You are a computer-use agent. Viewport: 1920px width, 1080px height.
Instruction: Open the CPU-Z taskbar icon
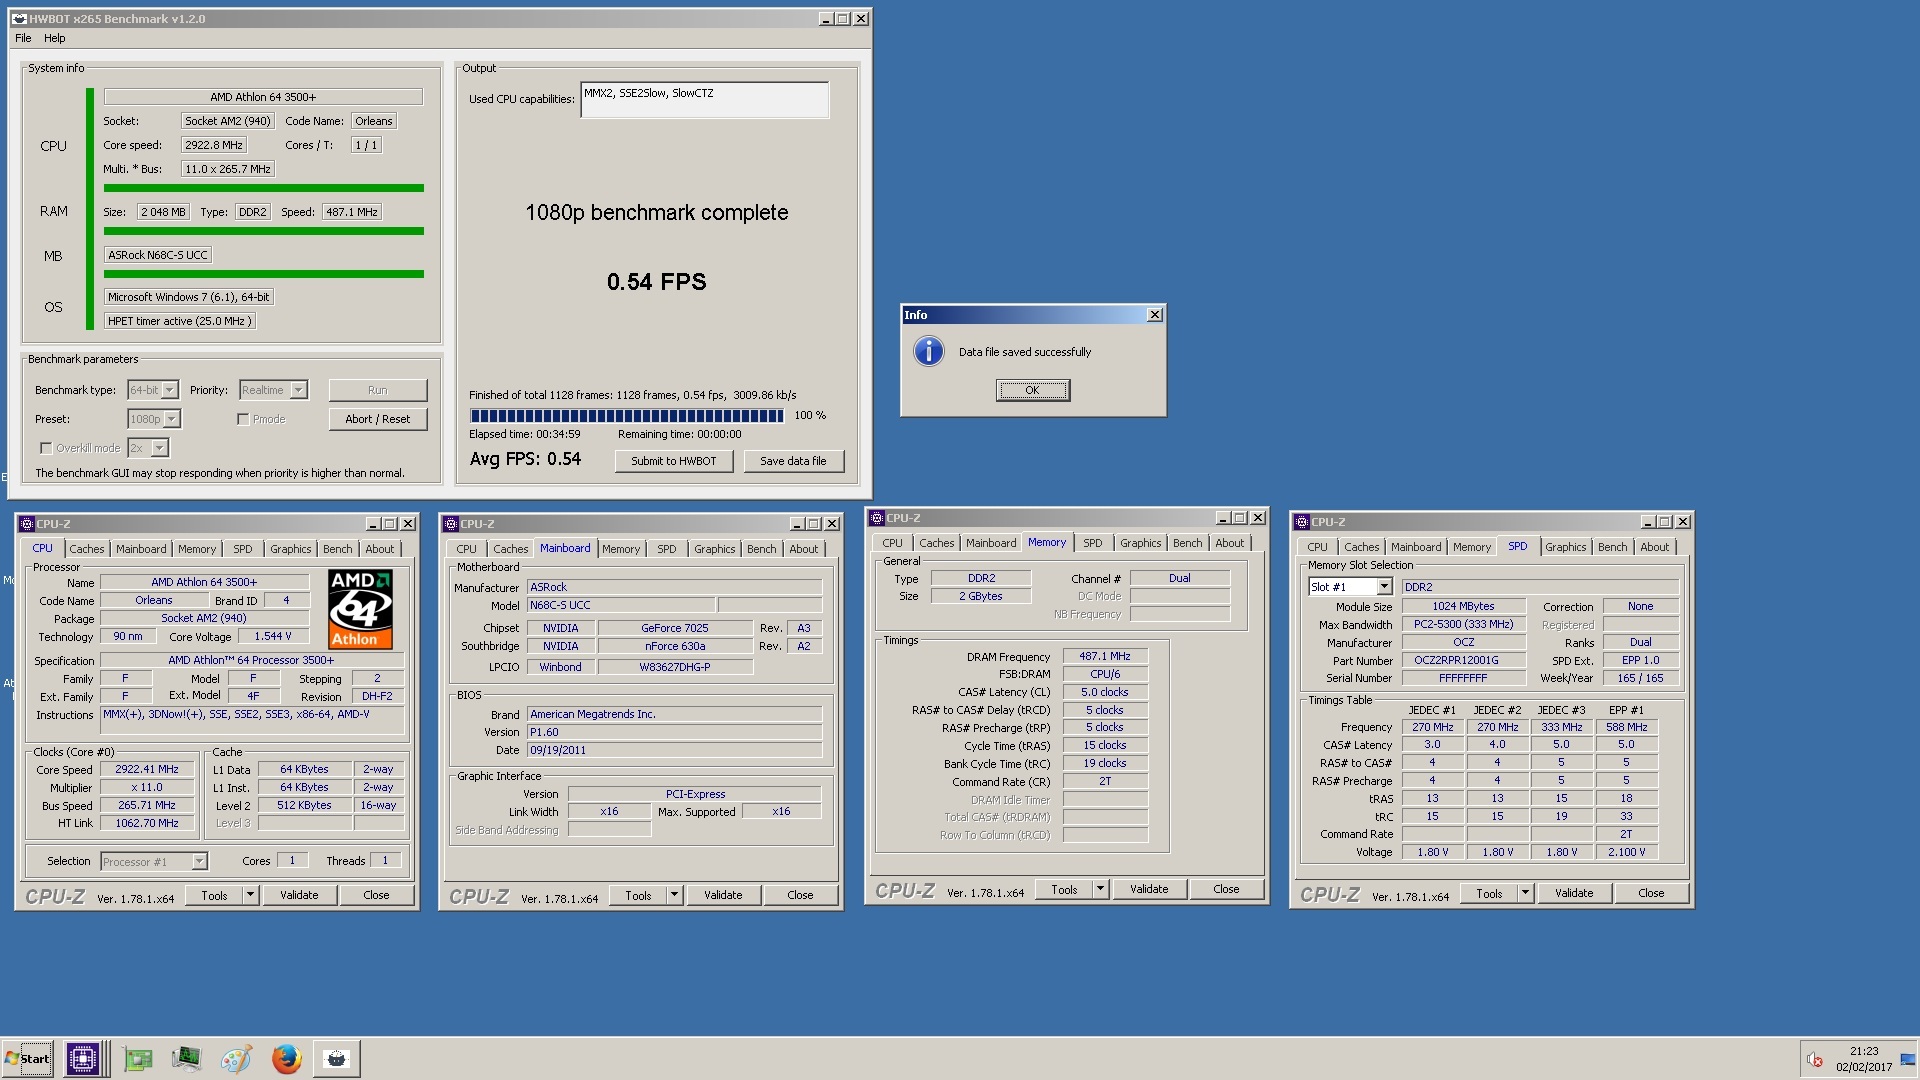tap(83, 1058)
